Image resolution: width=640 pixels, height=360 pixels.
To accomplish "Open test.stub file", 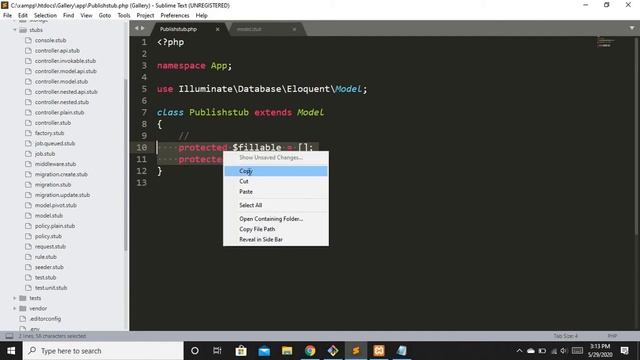I will pos(45,277).
